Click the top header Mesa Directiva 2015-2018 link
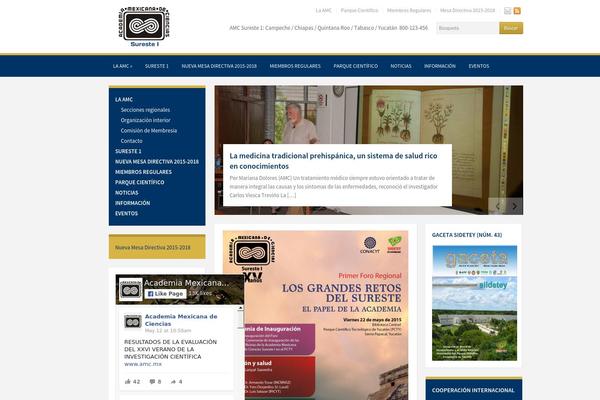This screenshot has width=600, height=400. [x=467, y=10]
